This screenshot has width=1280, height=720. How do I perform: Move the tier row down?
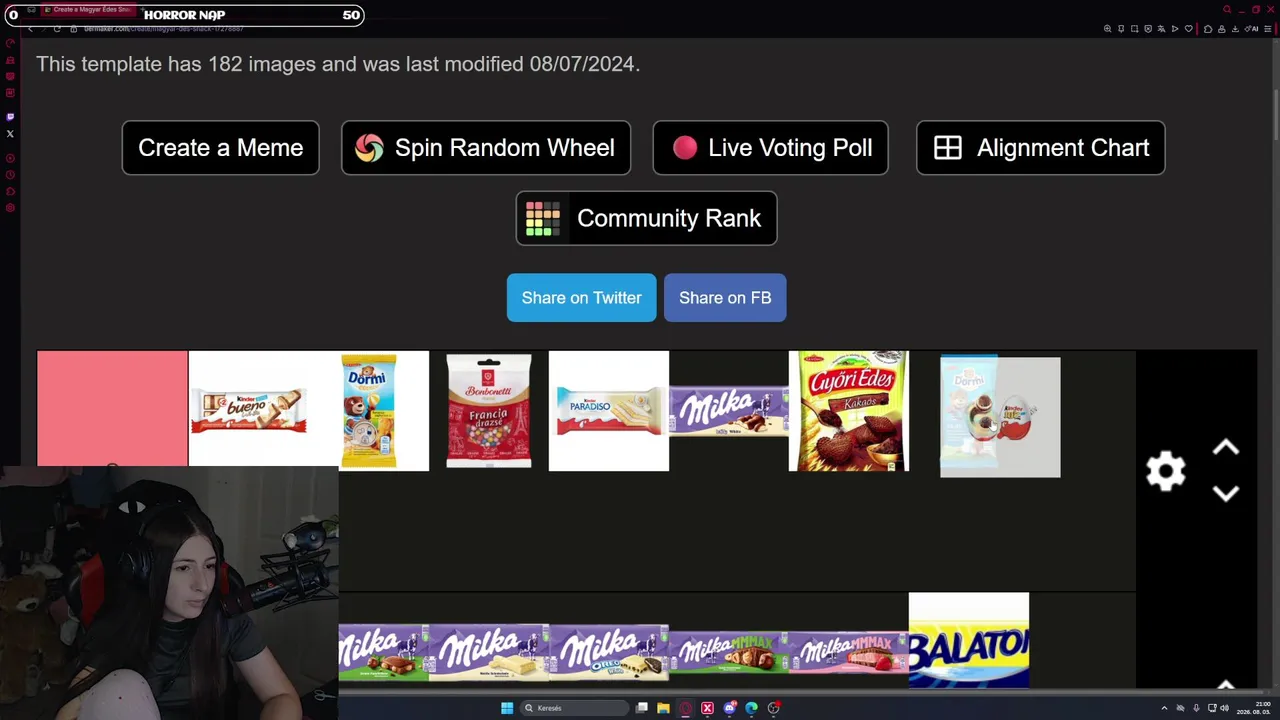[1226, 493]
